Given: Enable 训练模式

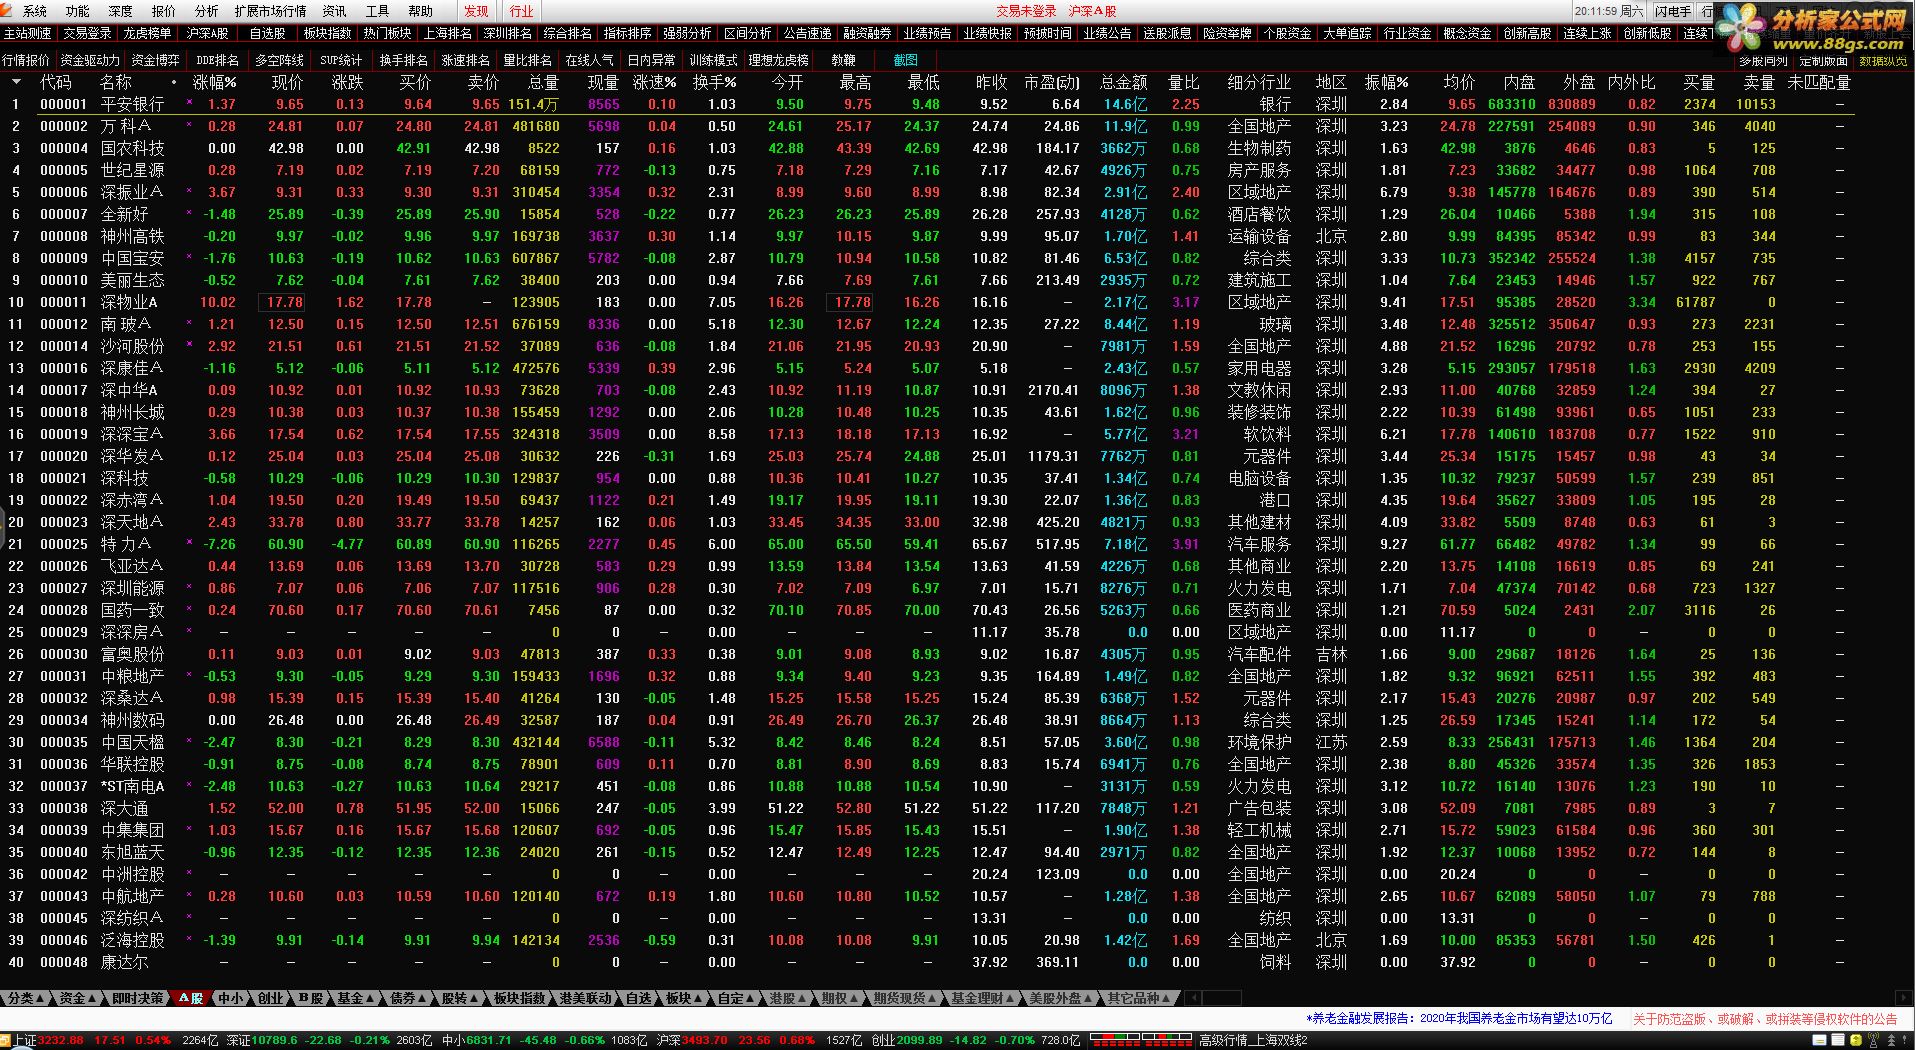Looking at the screenshot, I should pyautogui.click(x=713, y=60).
